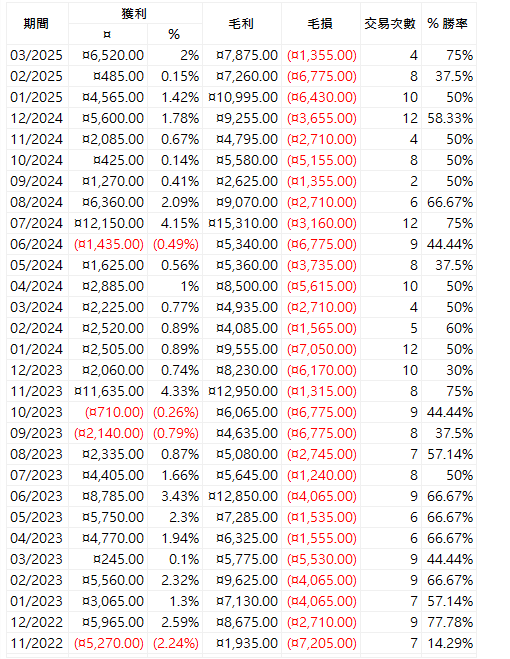
Task: Select the ¤15,310.00 gross profit cell
Action: pyautogui.click(x=242, y=223)
